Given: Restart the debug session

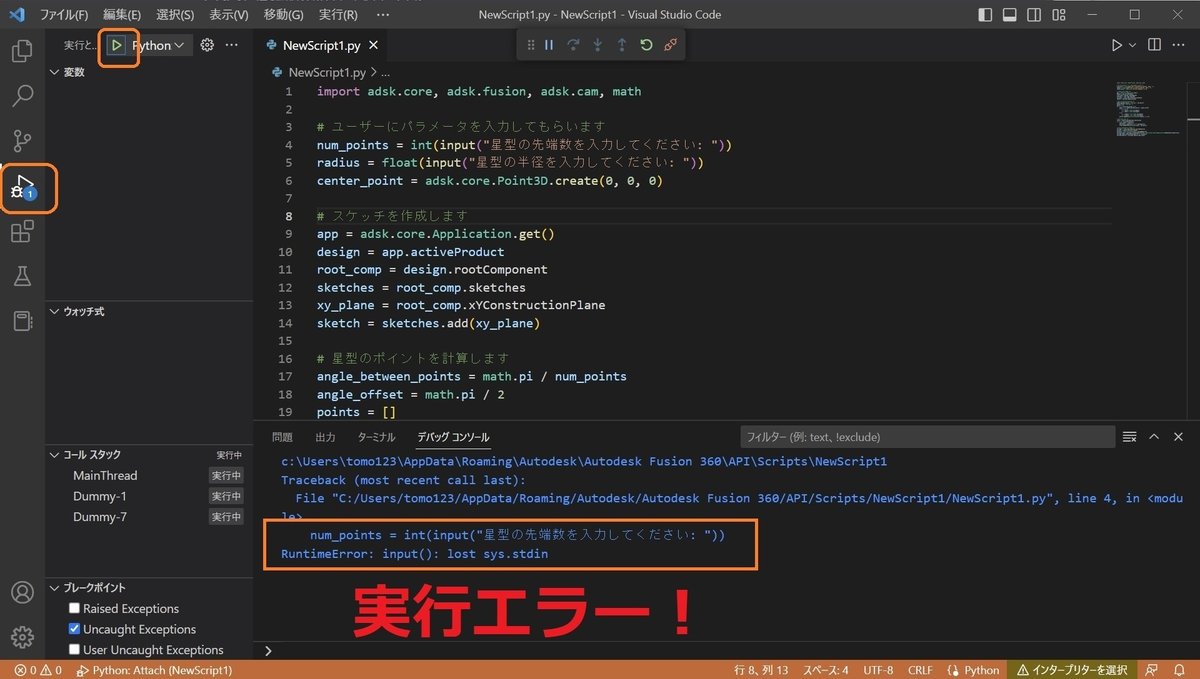Looking at the screenshot, I should 646,45.
